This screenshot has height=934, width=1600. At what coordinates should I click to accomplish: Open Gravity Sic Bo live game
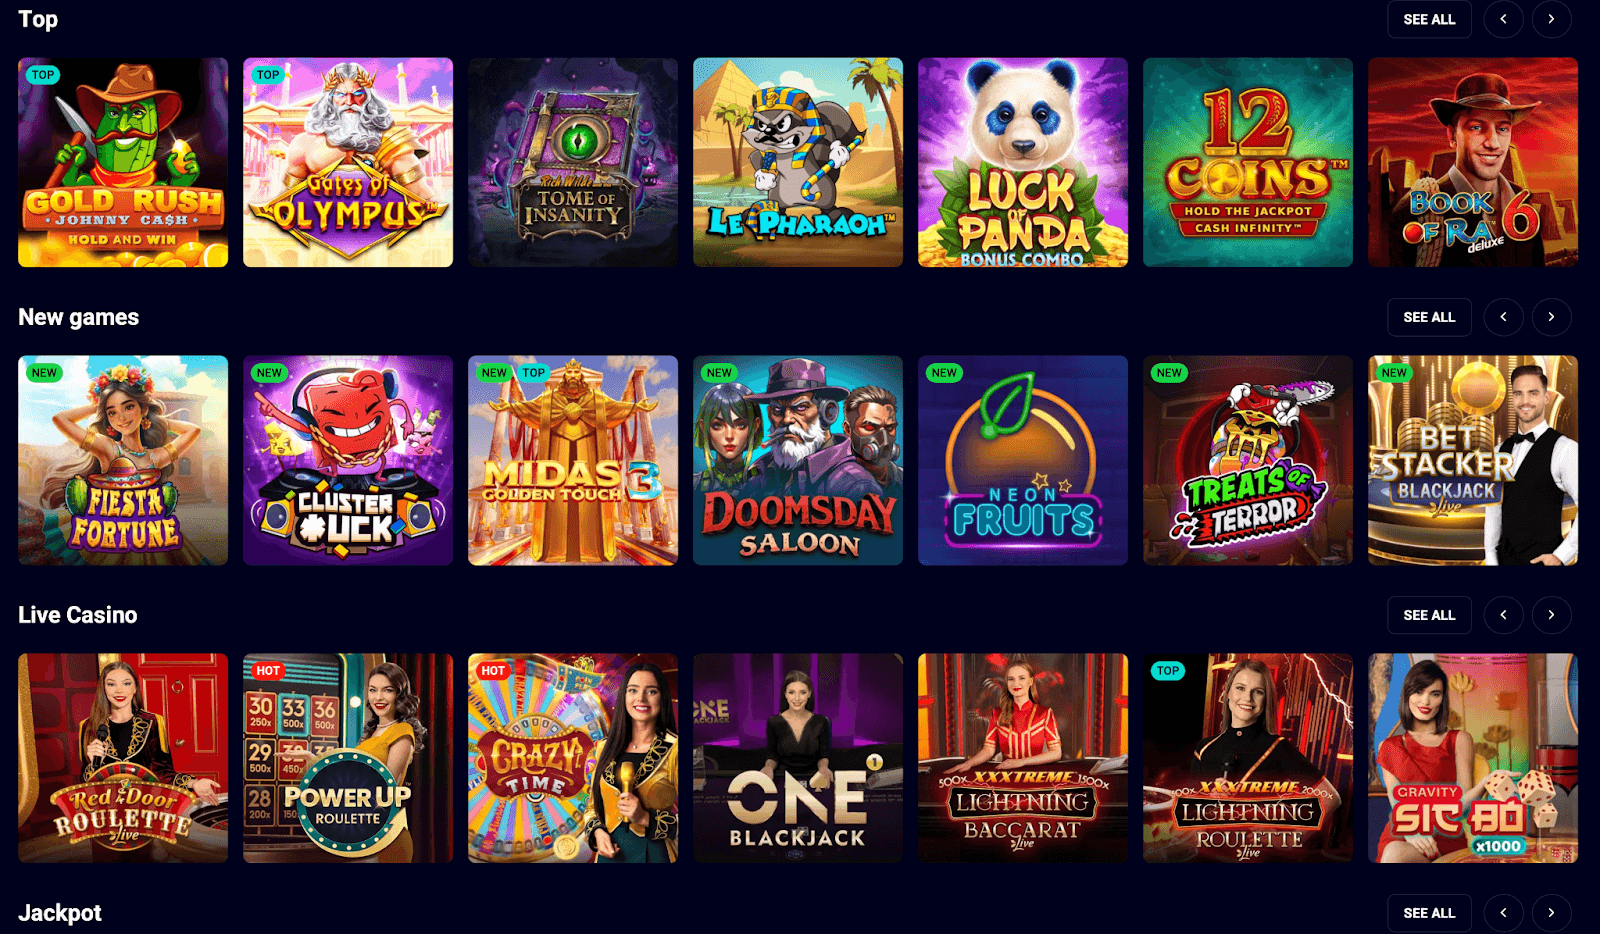click(1473, 758)
